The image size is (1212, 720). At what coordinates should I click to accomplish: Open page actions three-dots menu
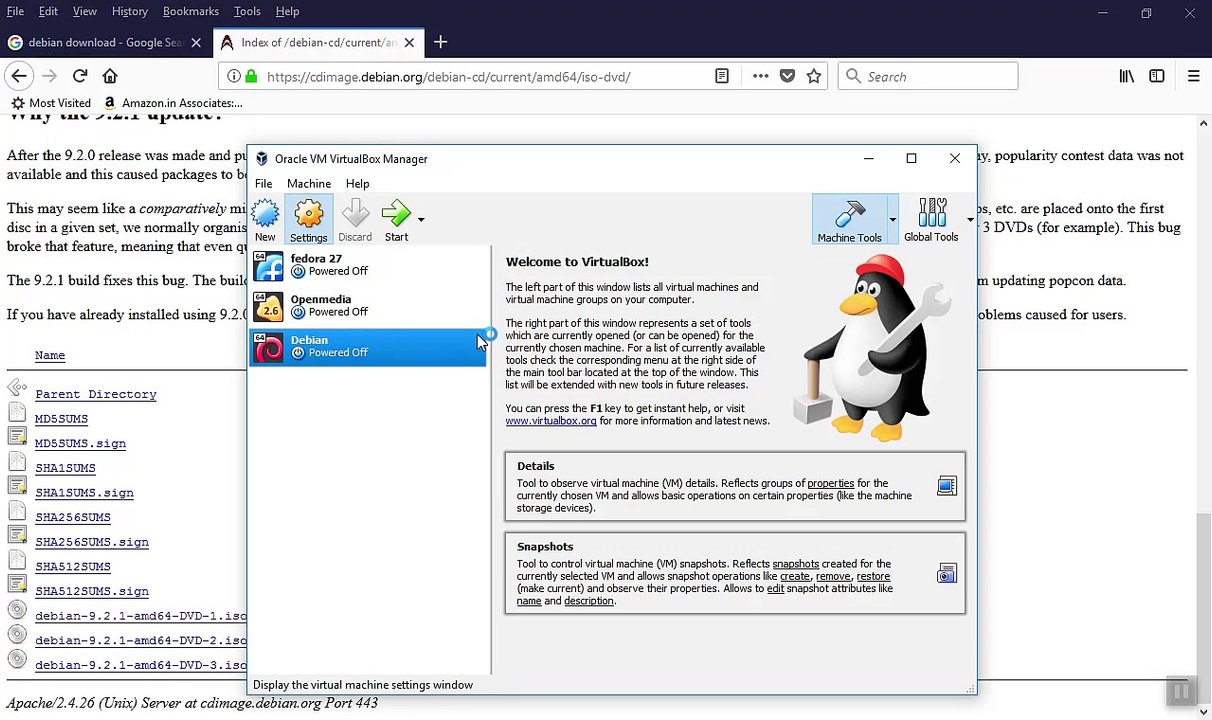761,76
